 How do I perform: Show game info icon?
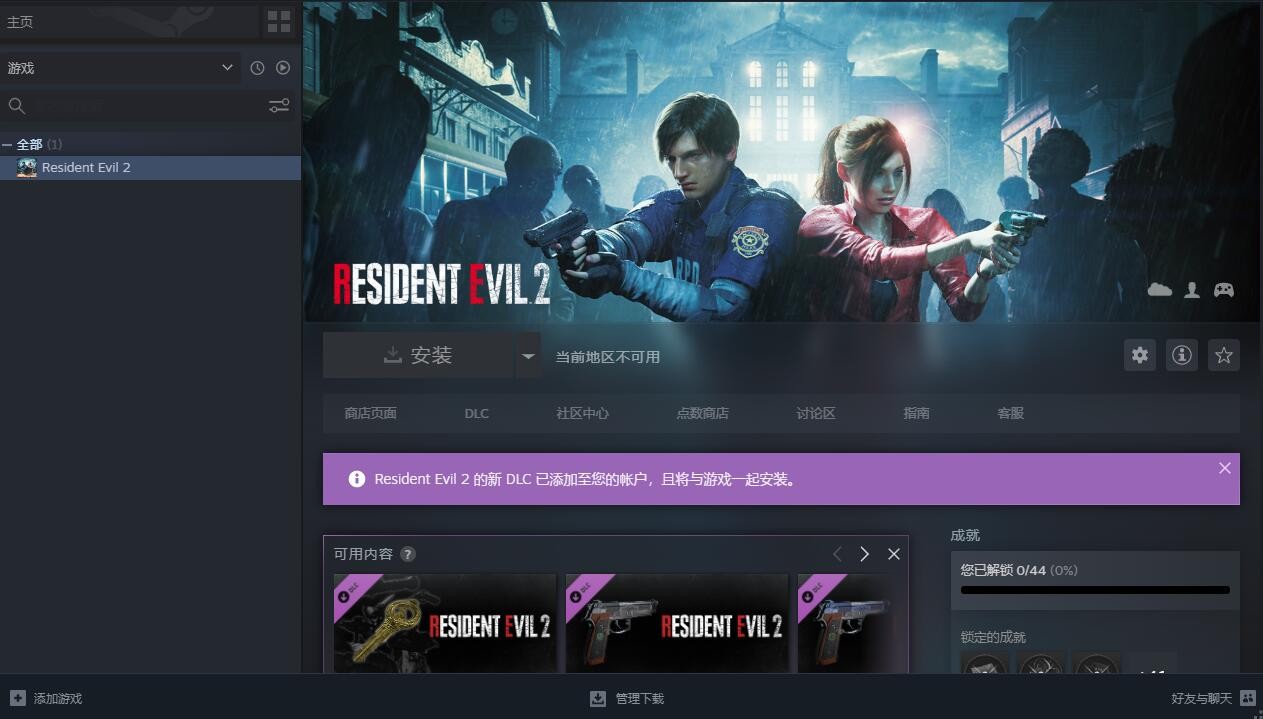pyautogui.click(x=1182, y=355)
